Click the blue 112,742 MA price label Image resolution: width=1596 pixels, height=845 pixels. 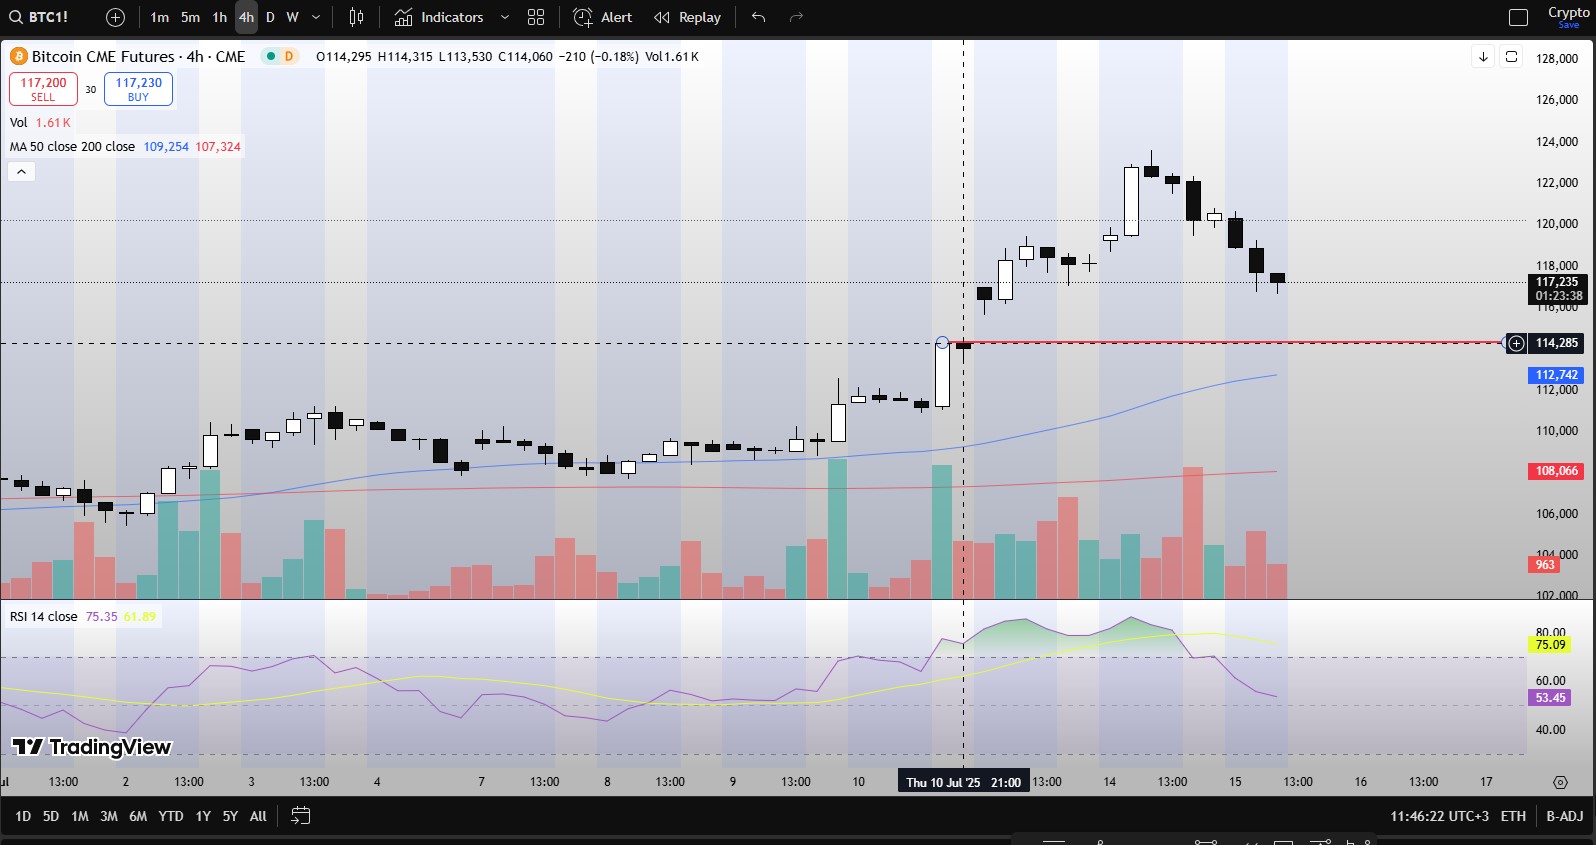pyautogui.click(x=1556, y=375)
